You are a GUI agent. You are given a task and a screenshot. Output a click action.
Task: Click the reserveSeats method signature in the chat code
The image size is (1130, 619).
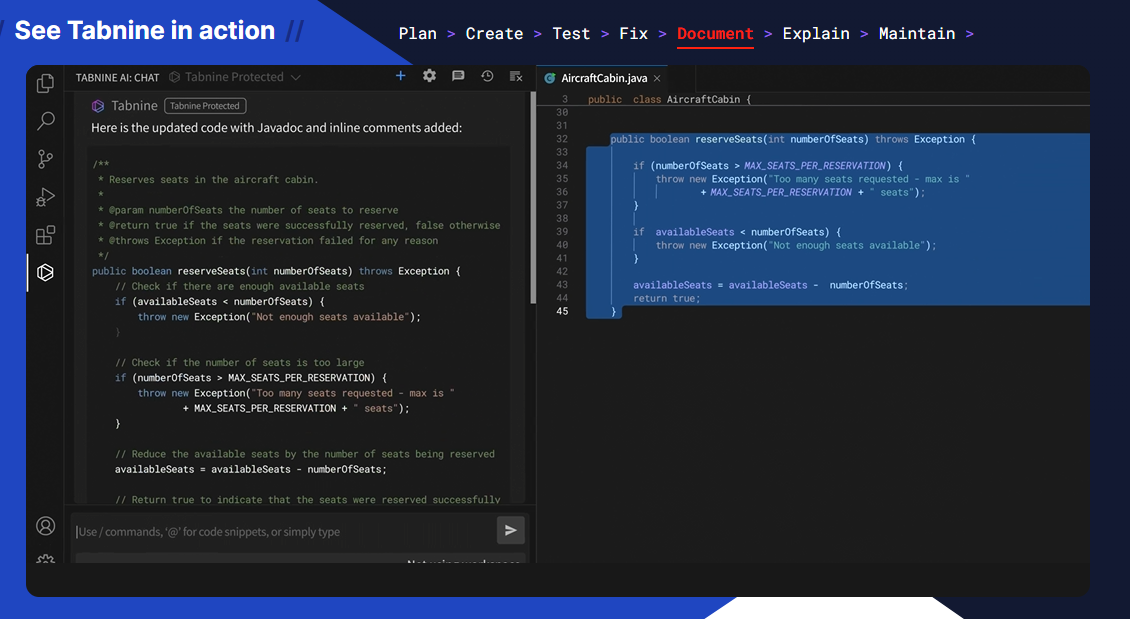(x=276, y=272)
